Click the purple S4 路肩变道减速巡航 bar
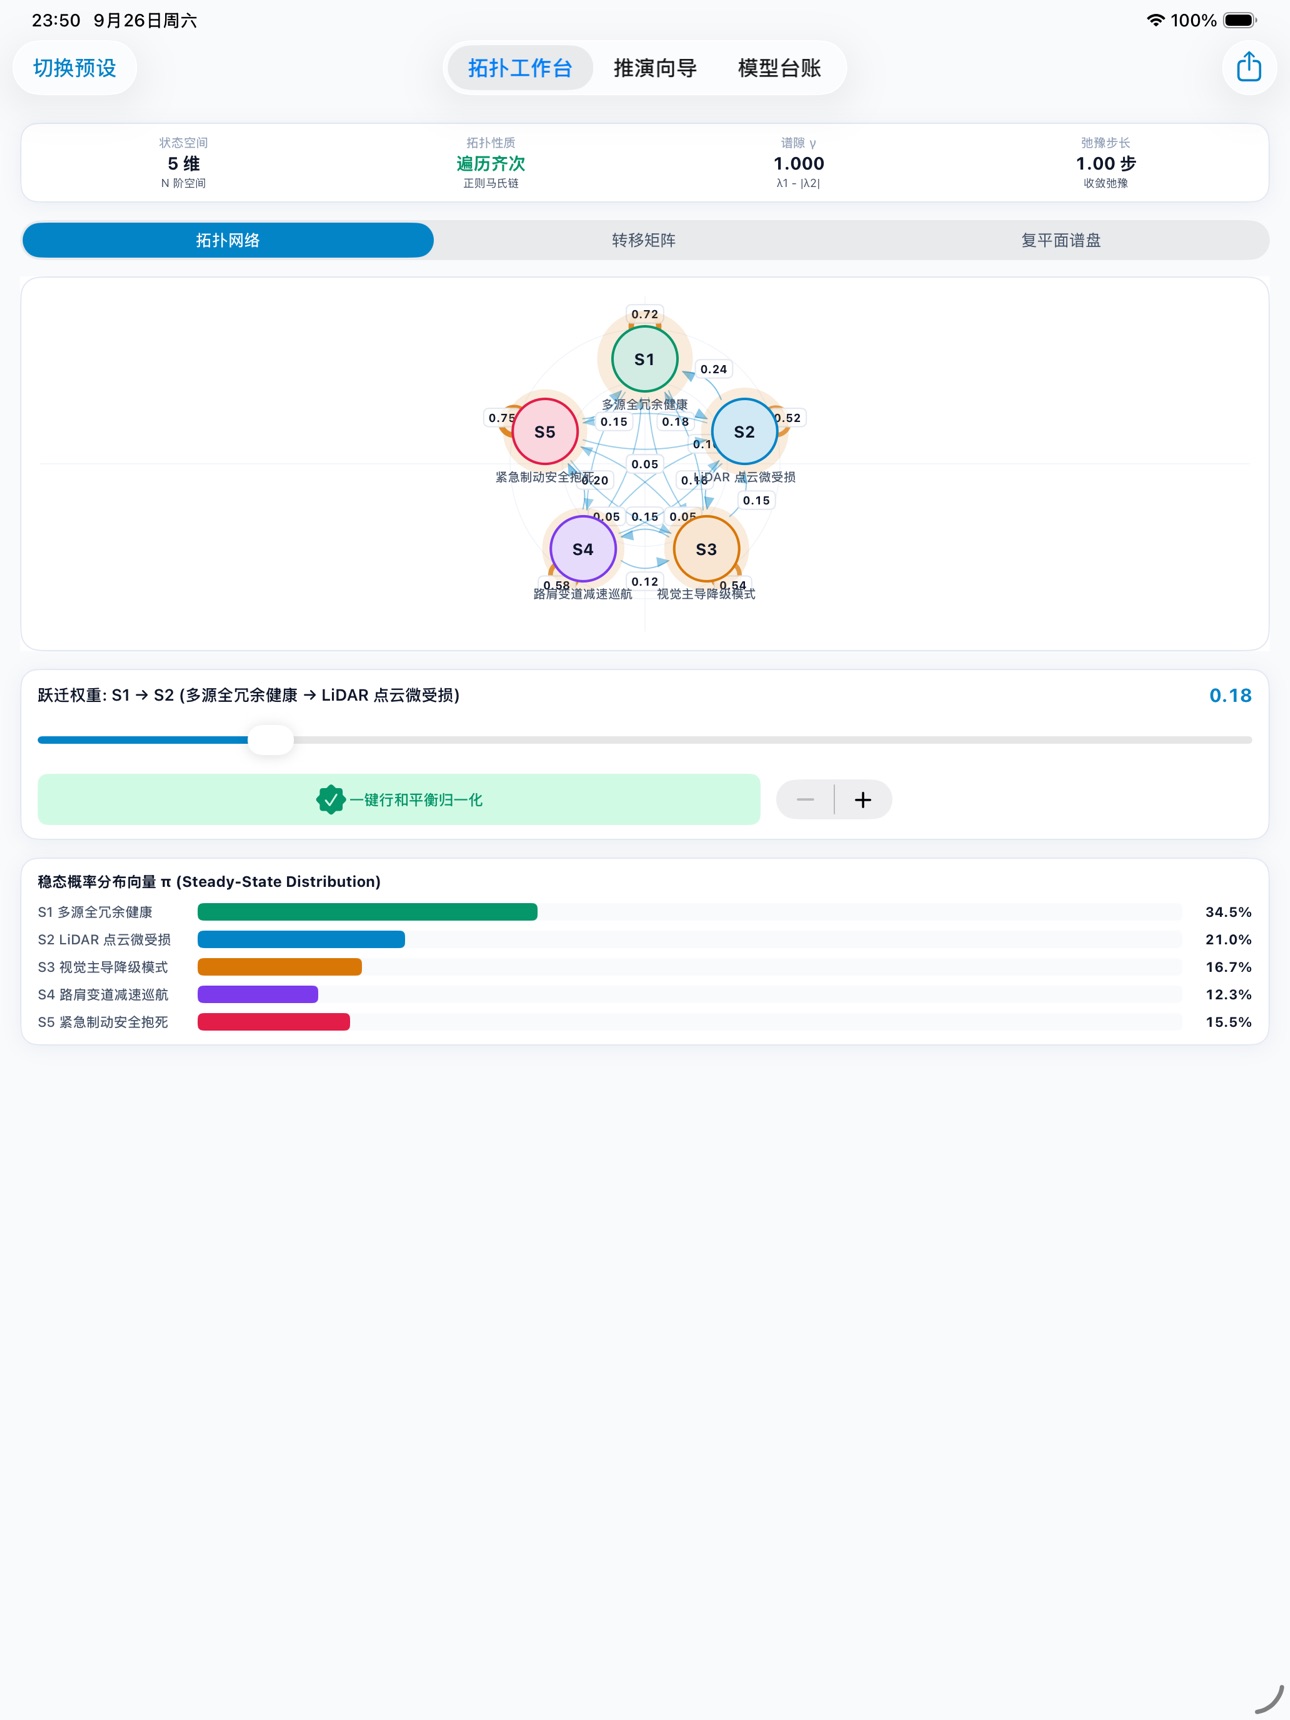 point(258,995)
